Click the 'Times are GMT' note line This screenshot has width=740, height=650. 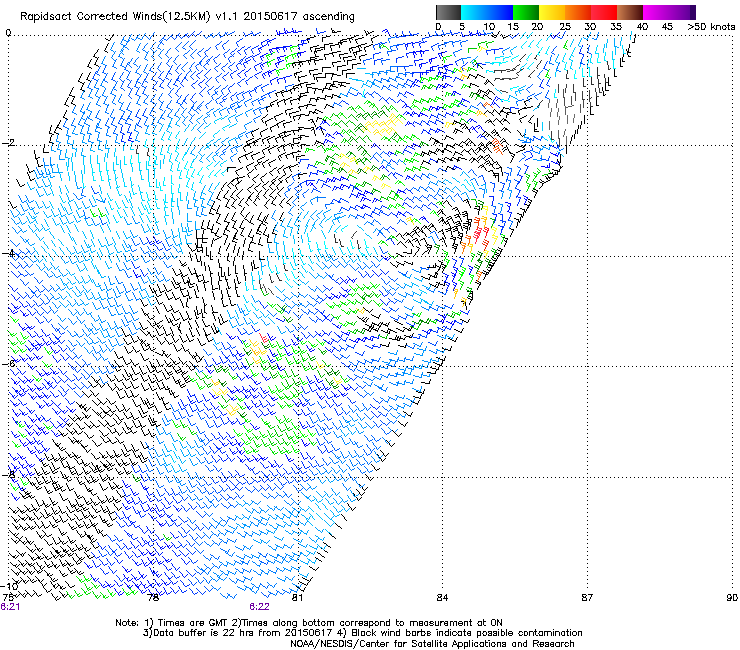(309, 623)
